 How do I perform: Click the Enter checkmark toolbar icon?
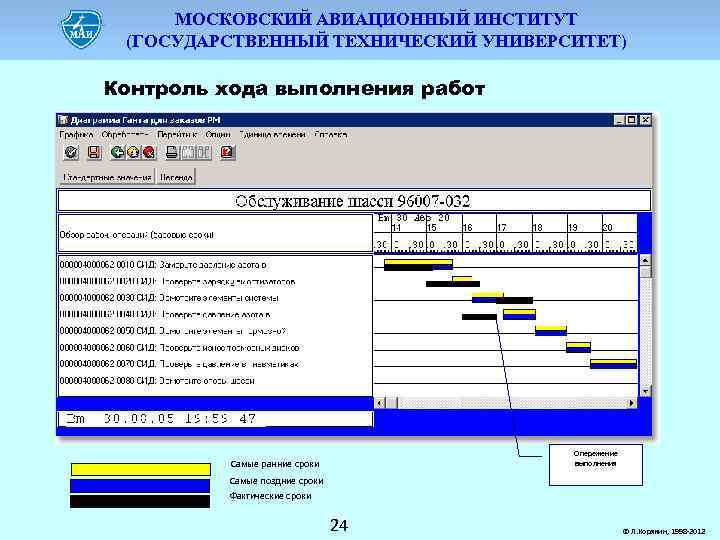[71, 152]
